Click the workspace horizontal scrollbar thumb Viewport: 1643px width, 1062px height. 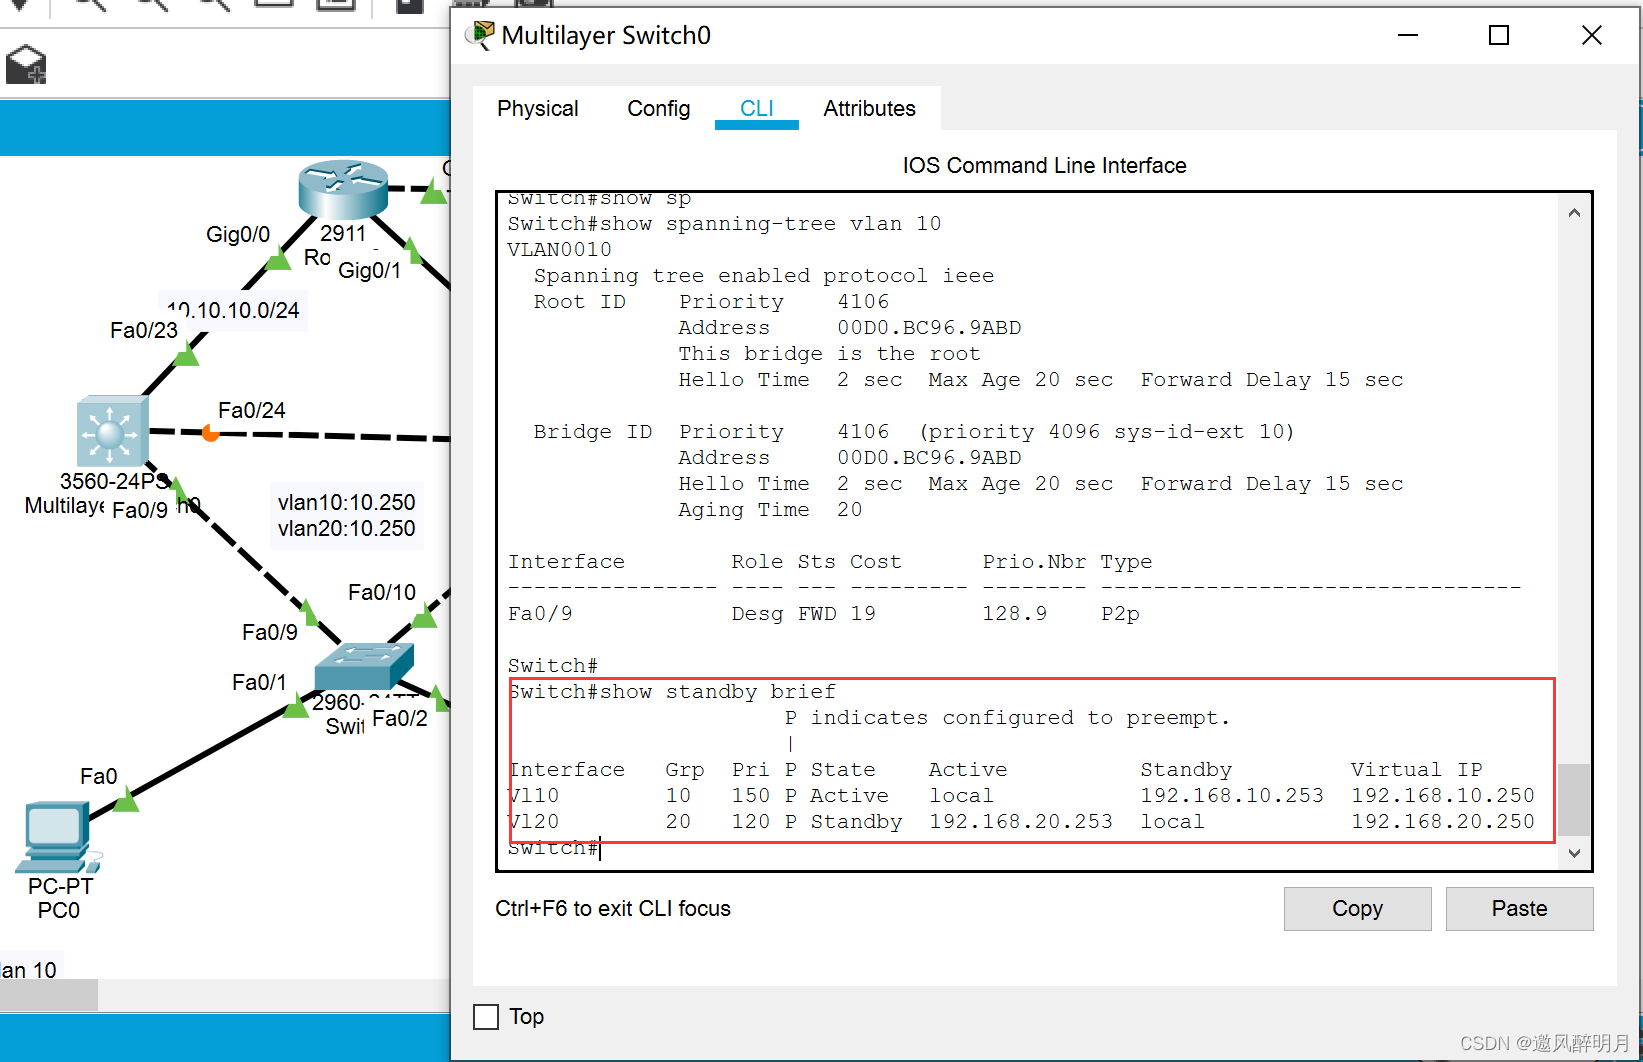(48, 995)
